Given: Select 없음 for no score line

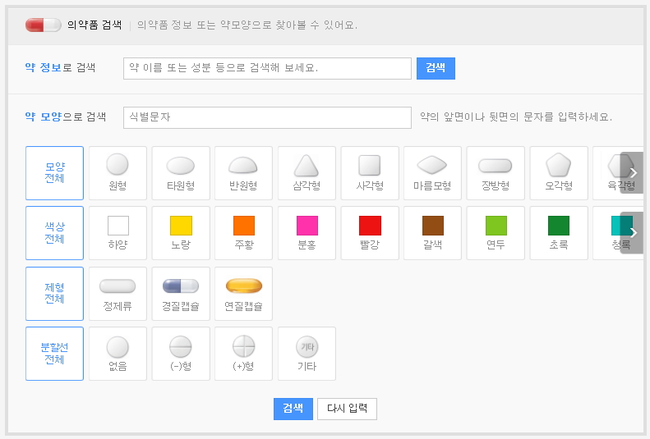Looking at the screenshot, I should [x=118, y=354].
